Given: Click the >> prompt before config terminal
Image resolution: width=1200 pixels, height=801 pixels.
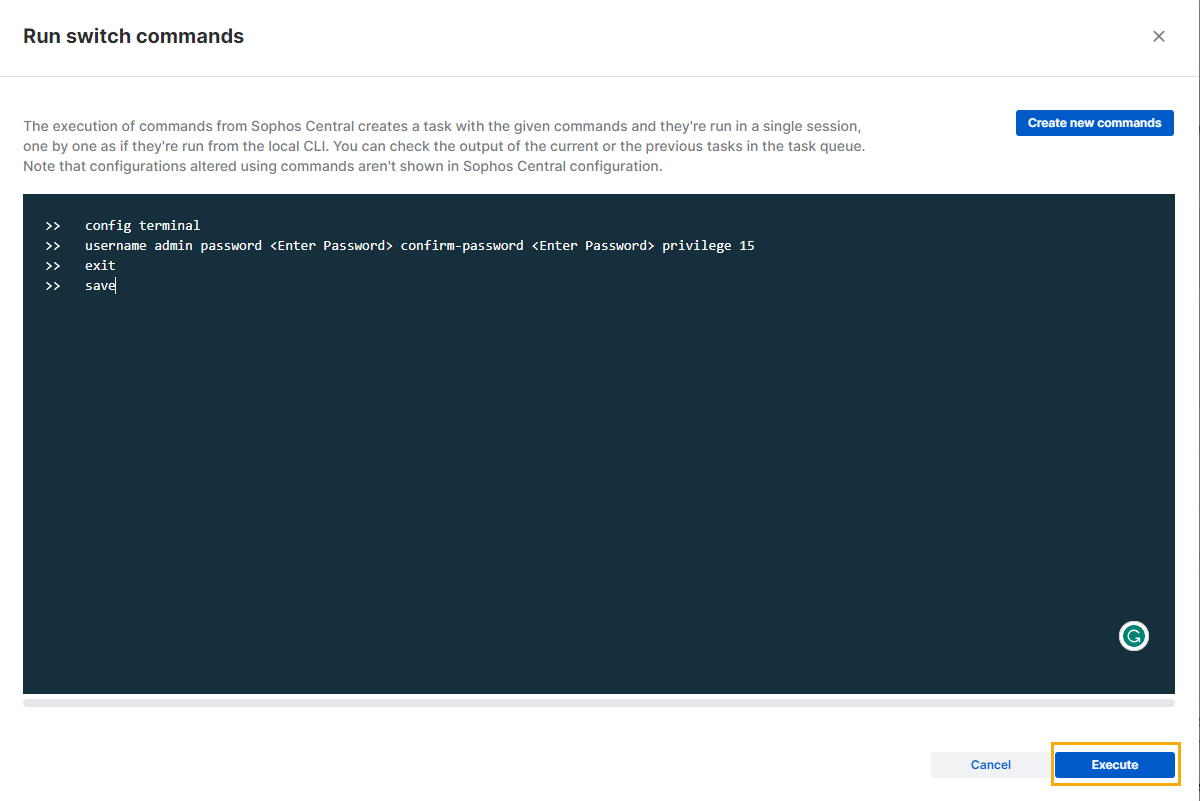Looking at the screenshot, I should 53,226.
